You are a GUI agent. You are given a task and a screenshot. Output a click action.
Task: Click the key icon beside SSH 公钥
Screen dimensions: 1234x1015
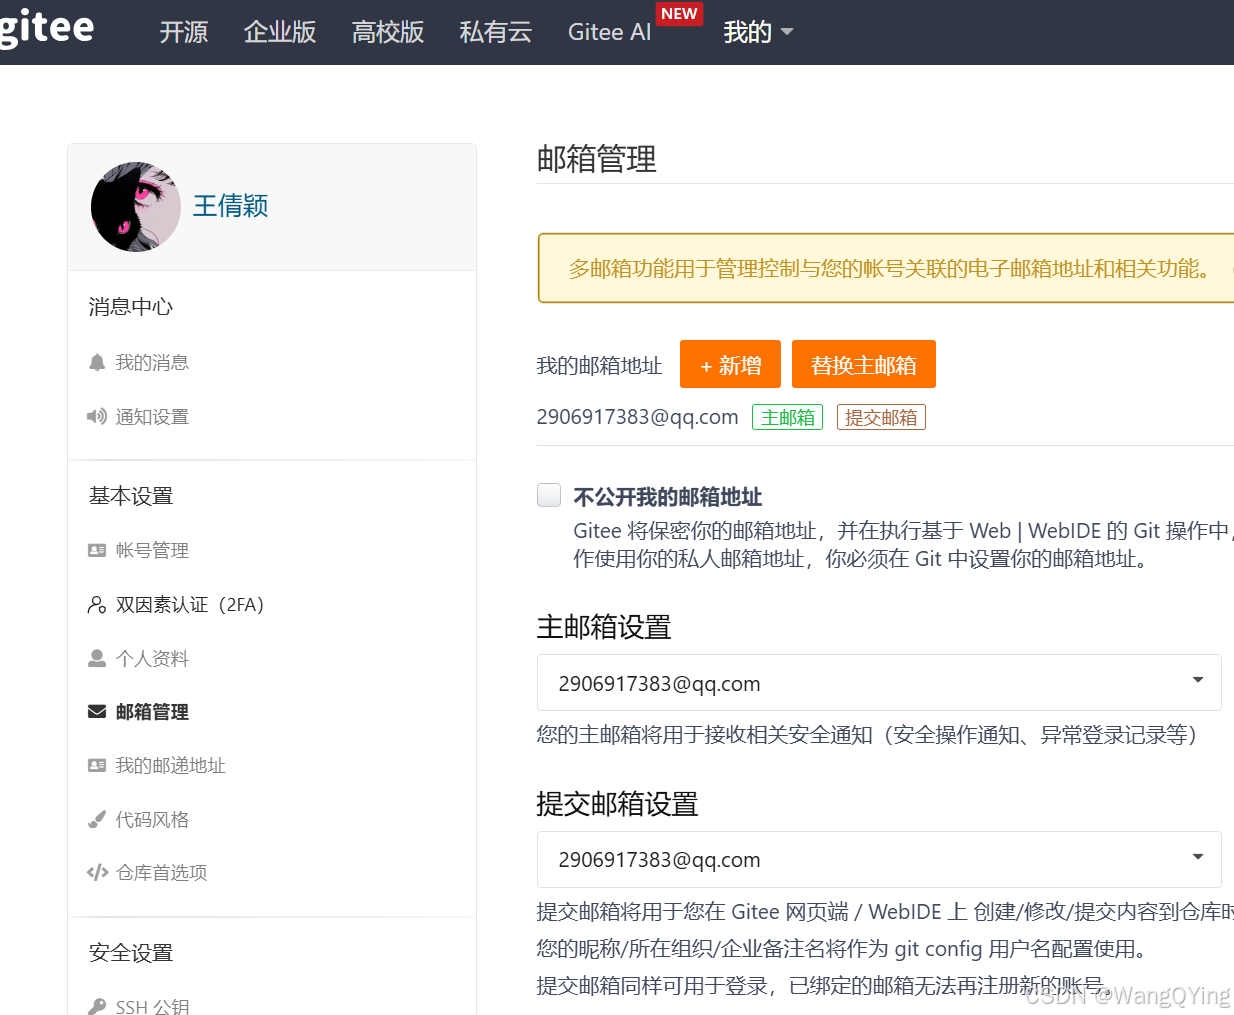click(x=97, y=1006)
